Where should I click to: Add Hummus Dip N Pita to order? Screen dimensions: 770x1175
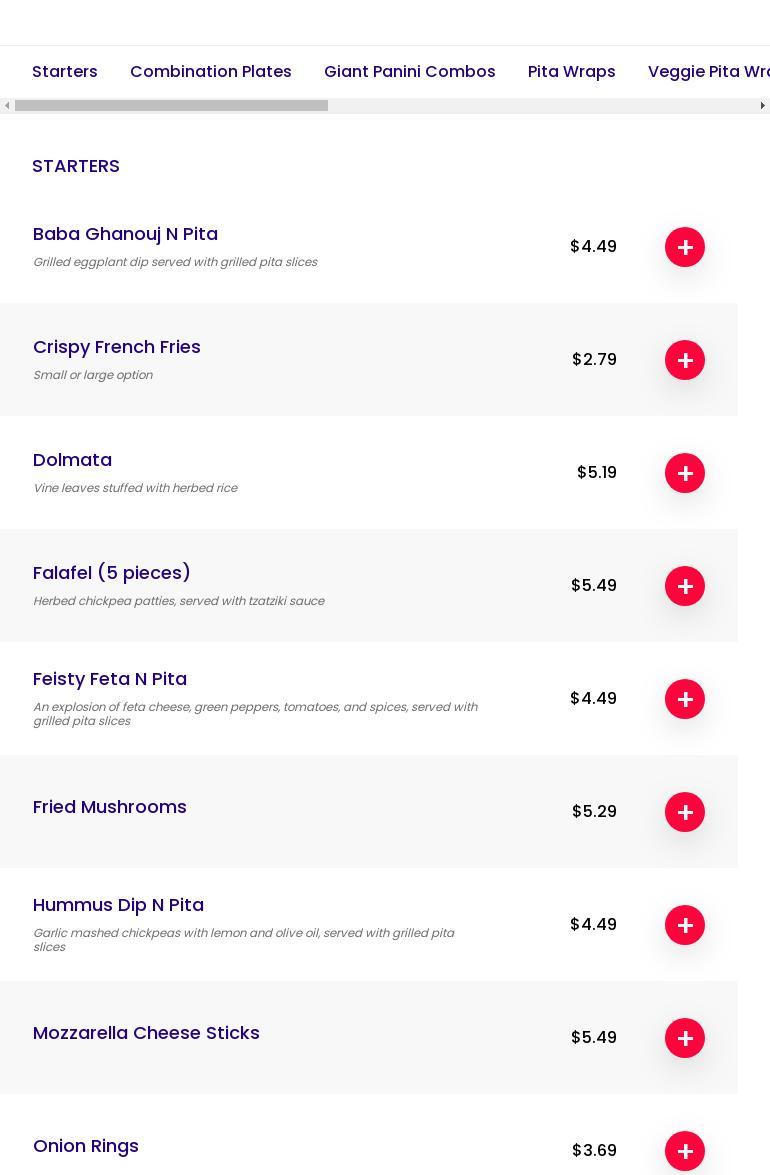tap(685, 925)
